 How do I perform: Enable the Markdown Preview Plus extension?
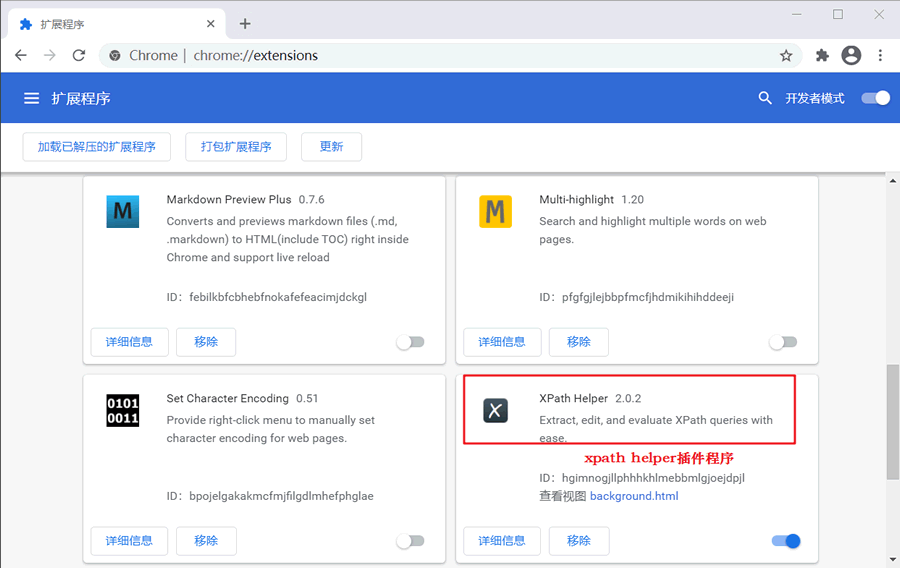tap(410, 342)
